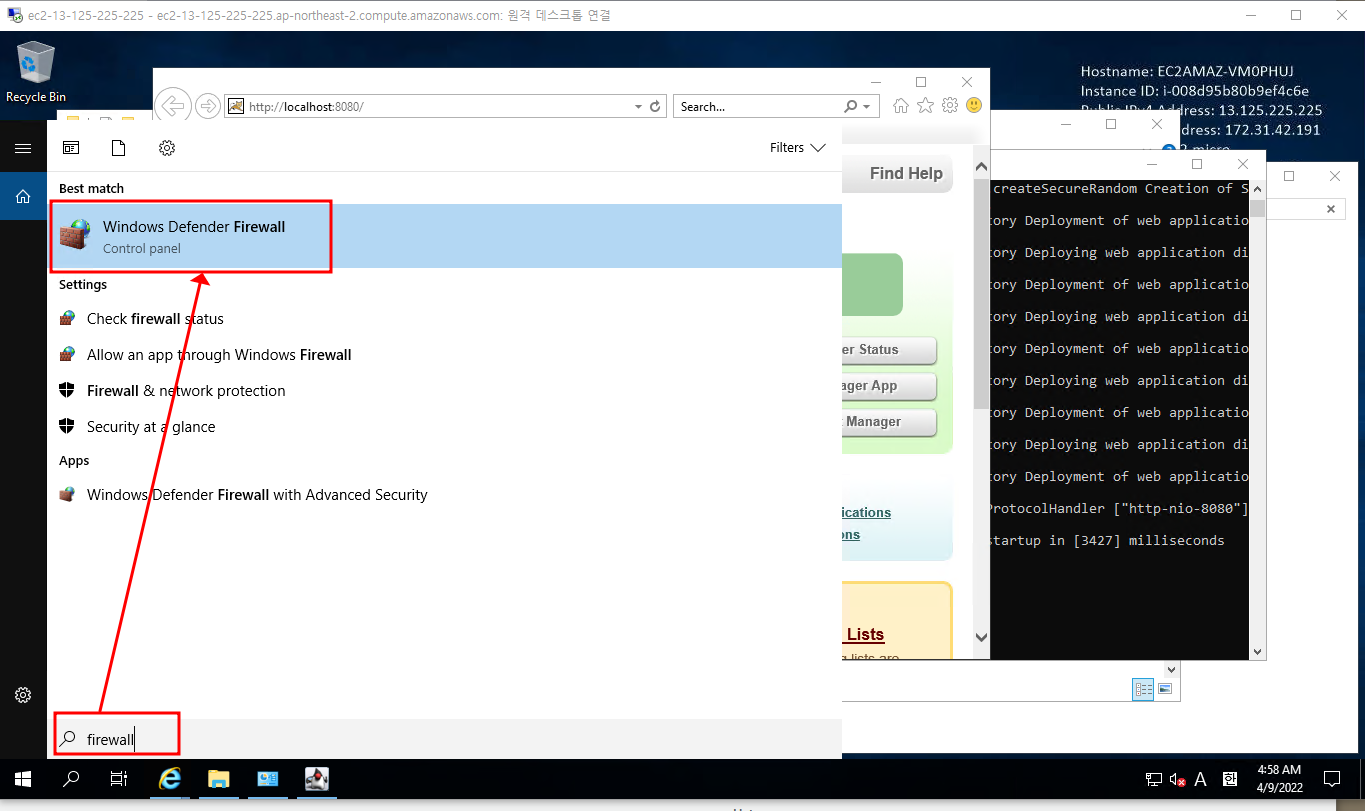This screenshot has width=1365, height=811.
Task: Open File Explorer from the taskbar
Action: [x=219, y=779]
